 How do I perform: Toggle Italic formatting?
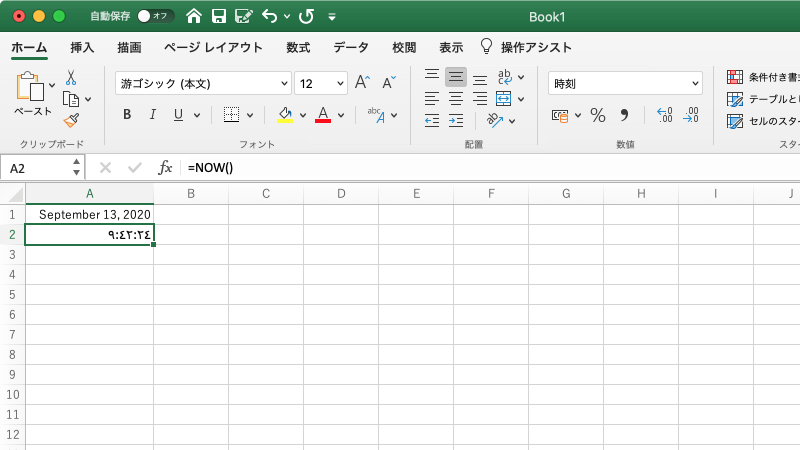coord(153,114)
